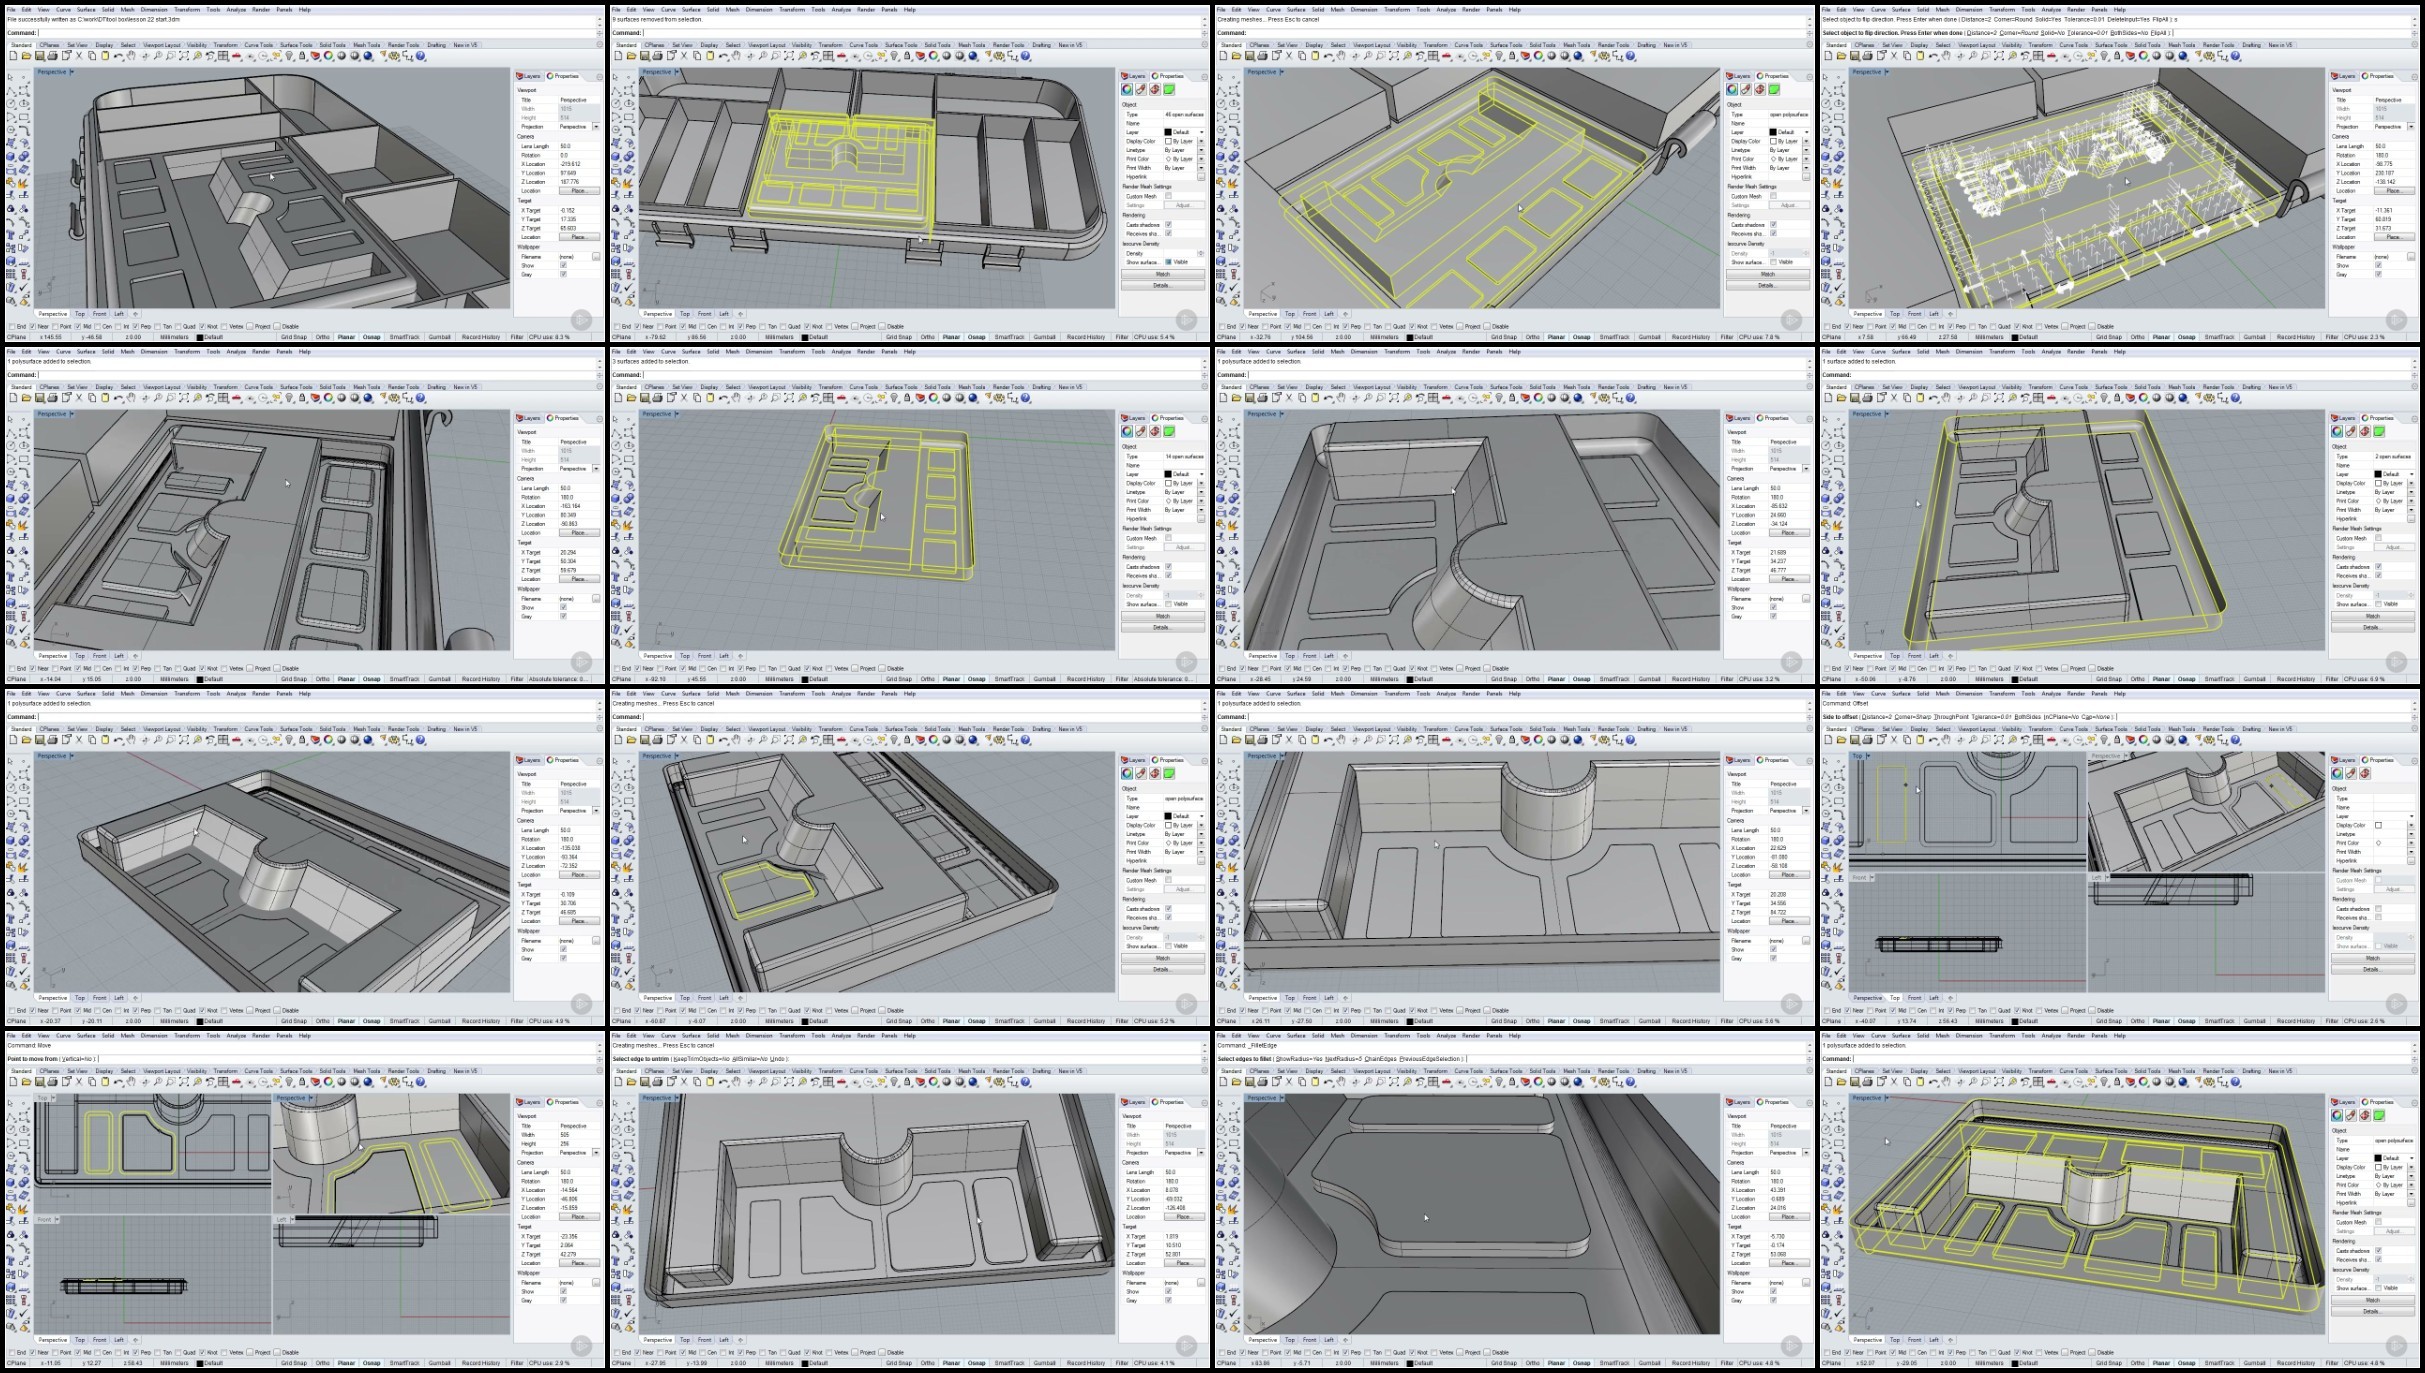Open Linetype dropdown in '9 surfaces removed' frame
Screen dimensions: 2425x1373
click(x=1201, y=150)
